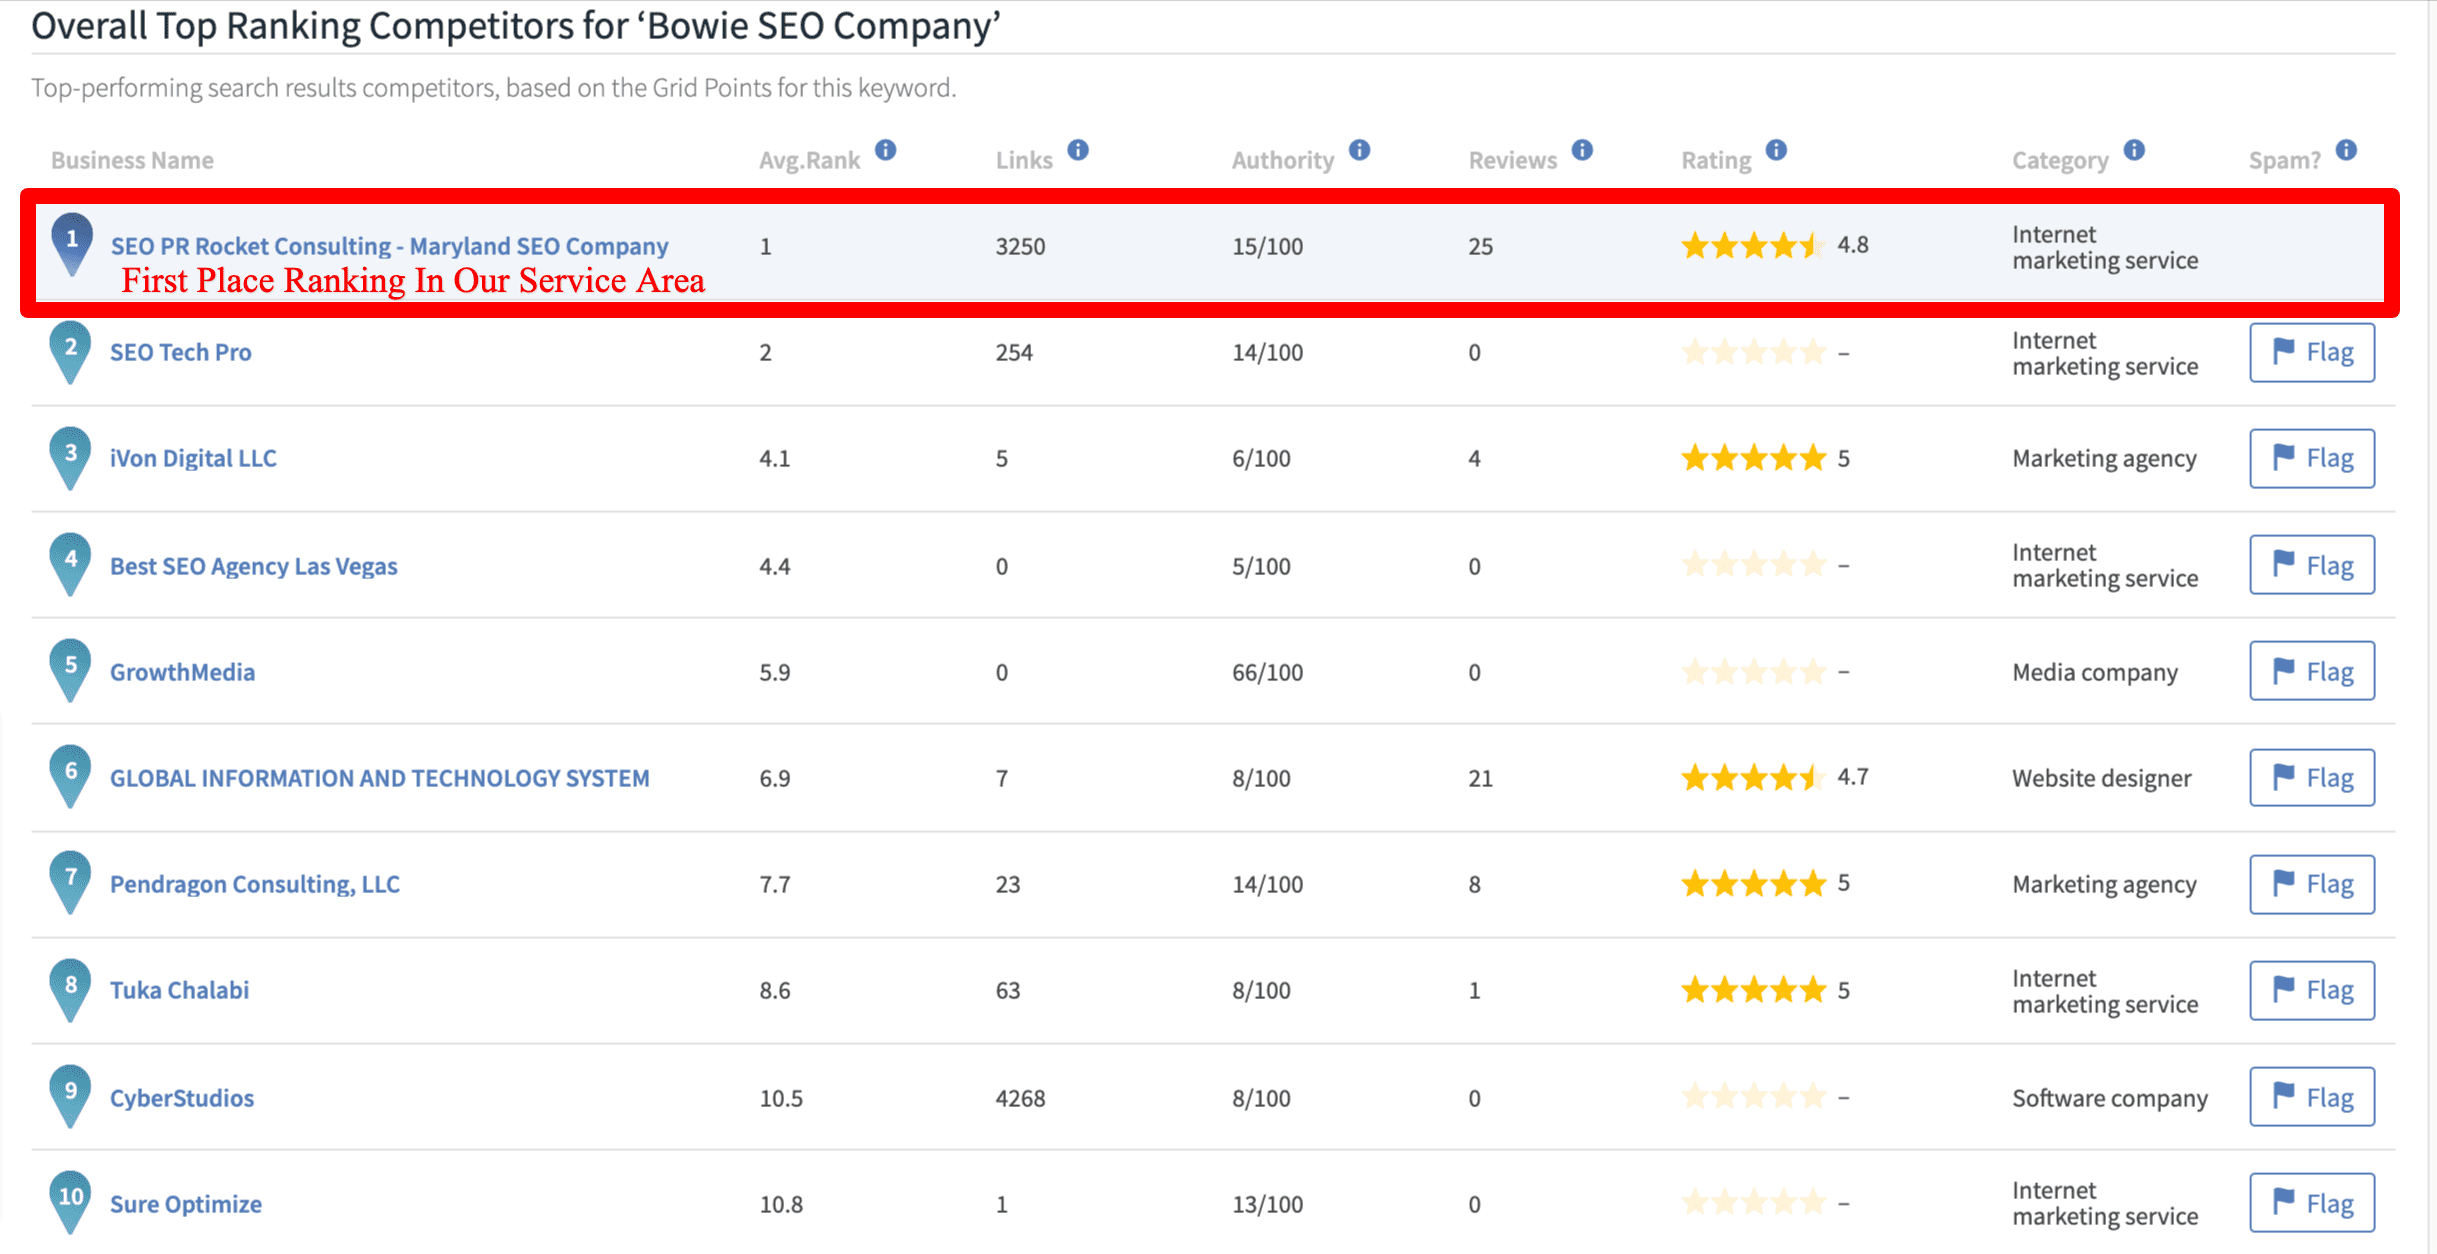Flag GLOBAL INFORMATION AND TECHNOLOGY SYSTEM

(x=2312, y=777)
